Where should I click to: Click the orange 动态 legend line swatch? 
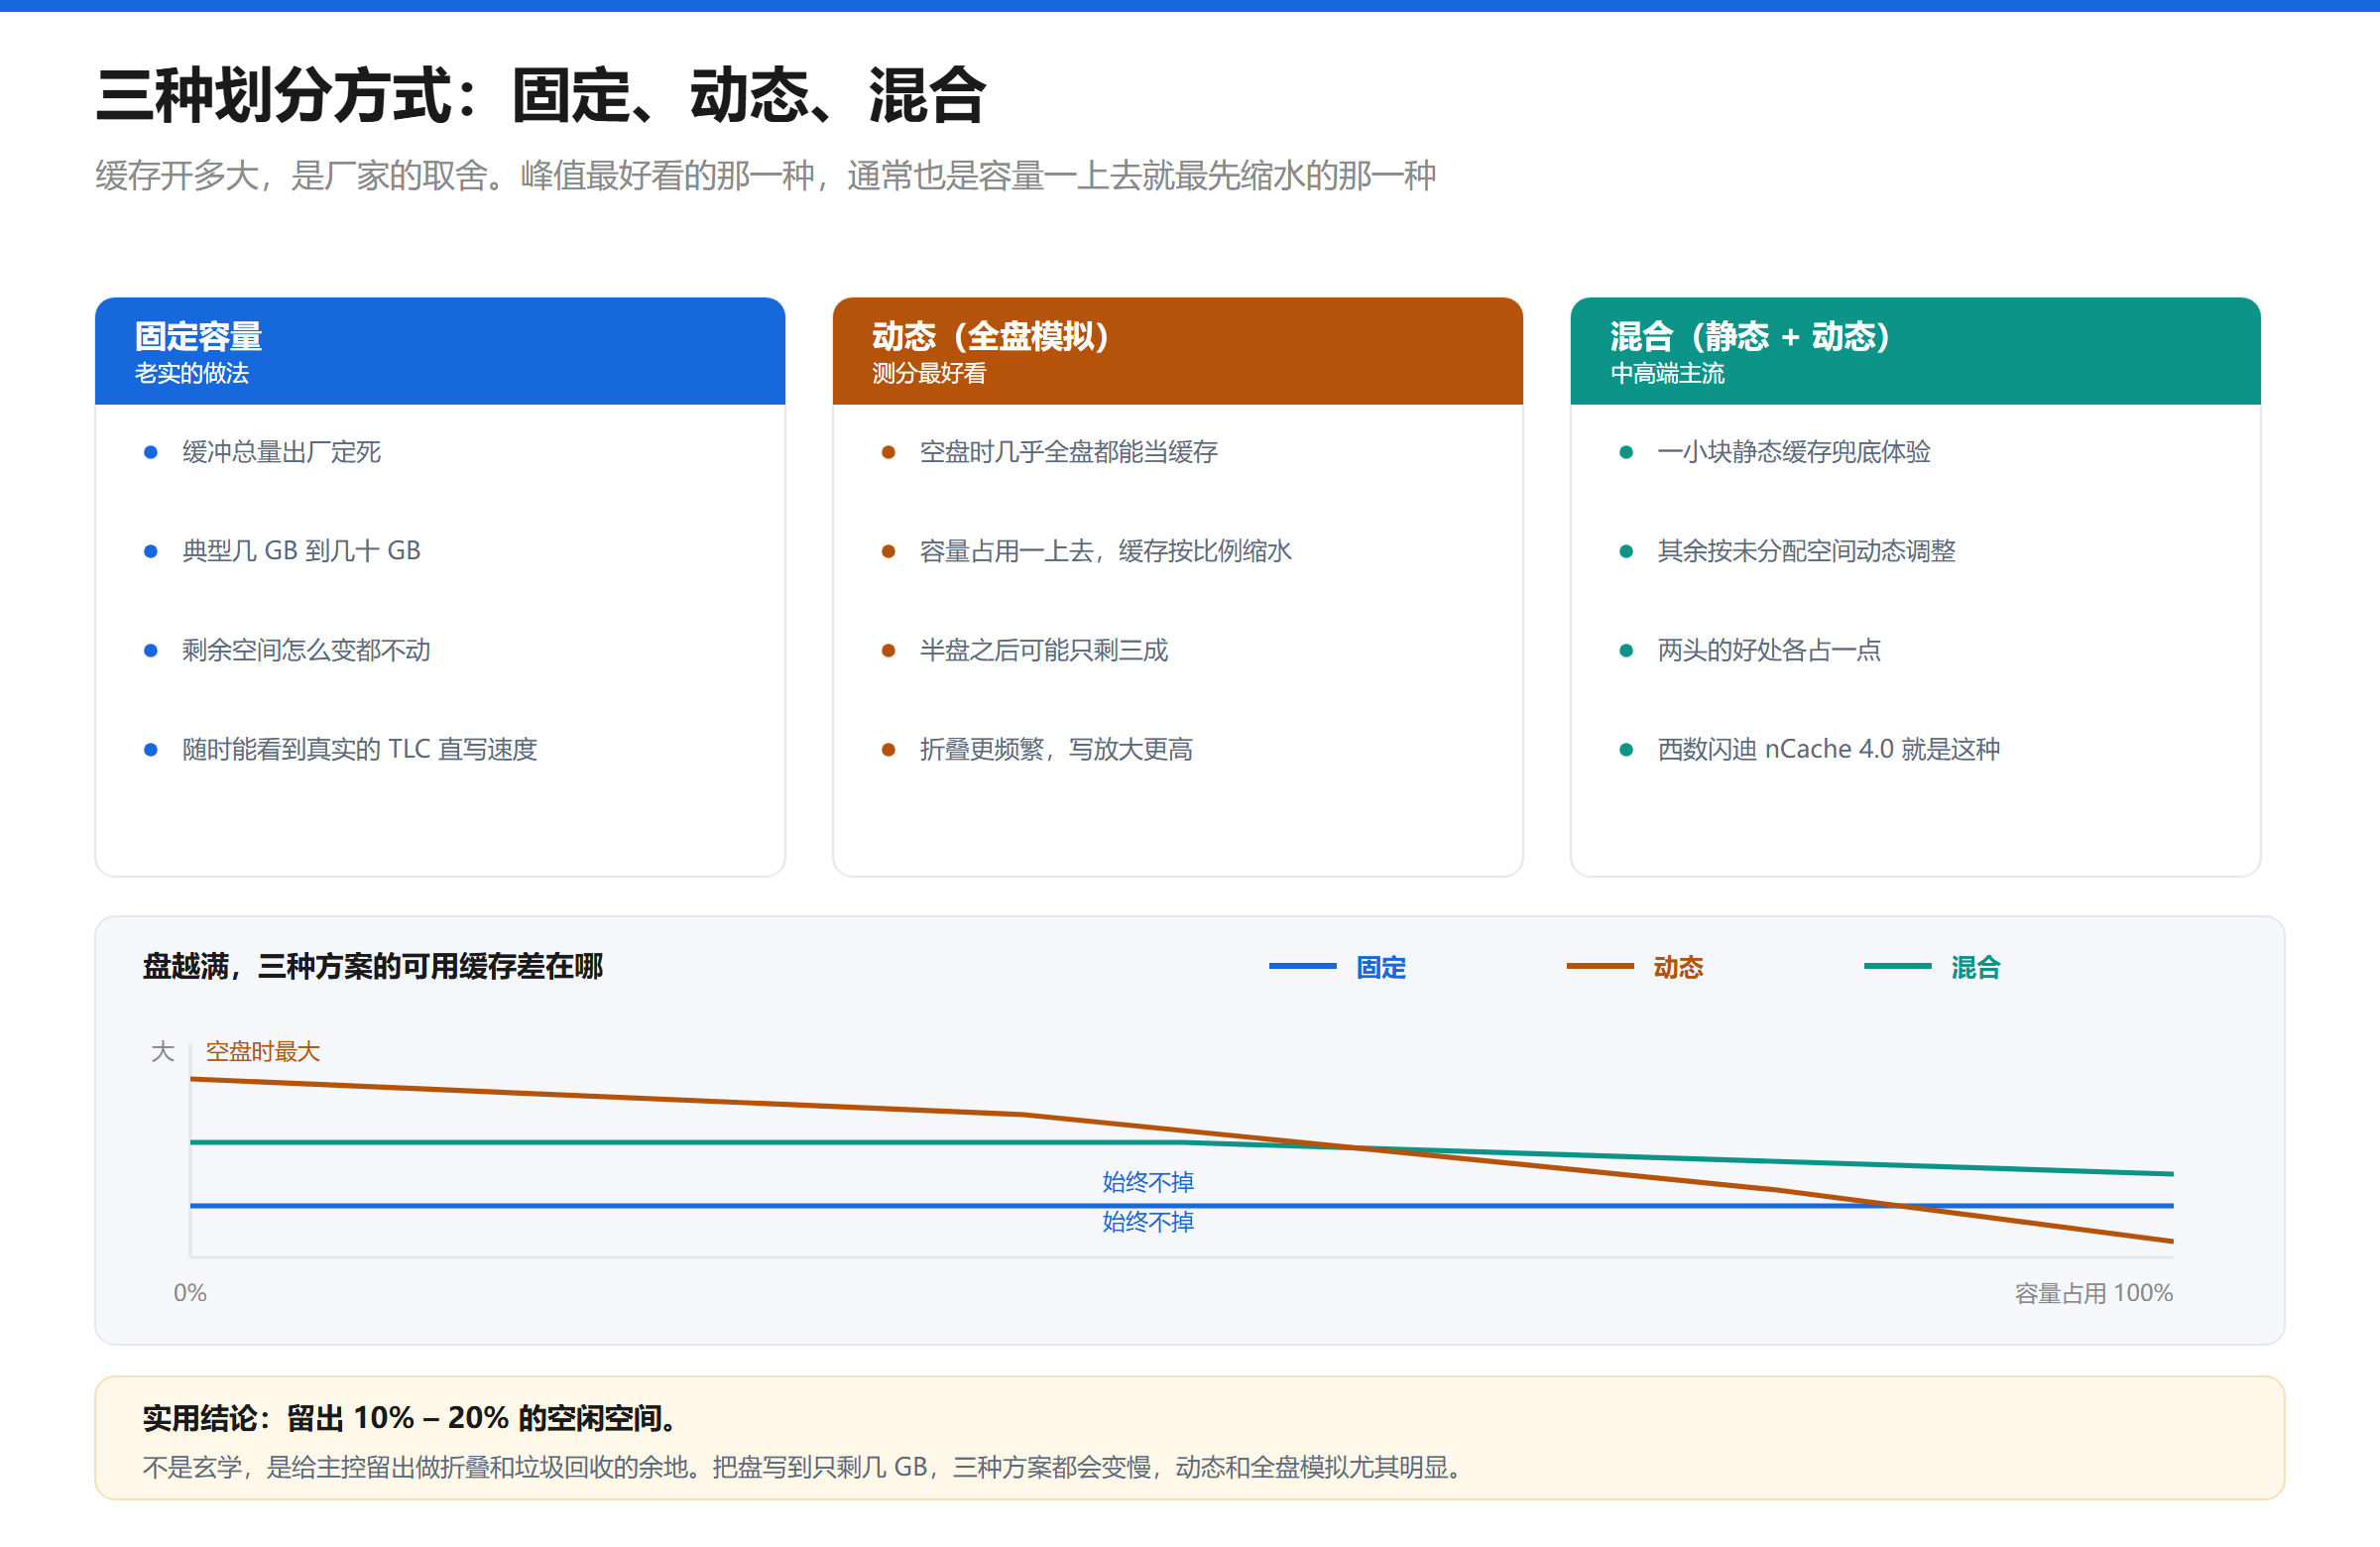point(1600,966)
